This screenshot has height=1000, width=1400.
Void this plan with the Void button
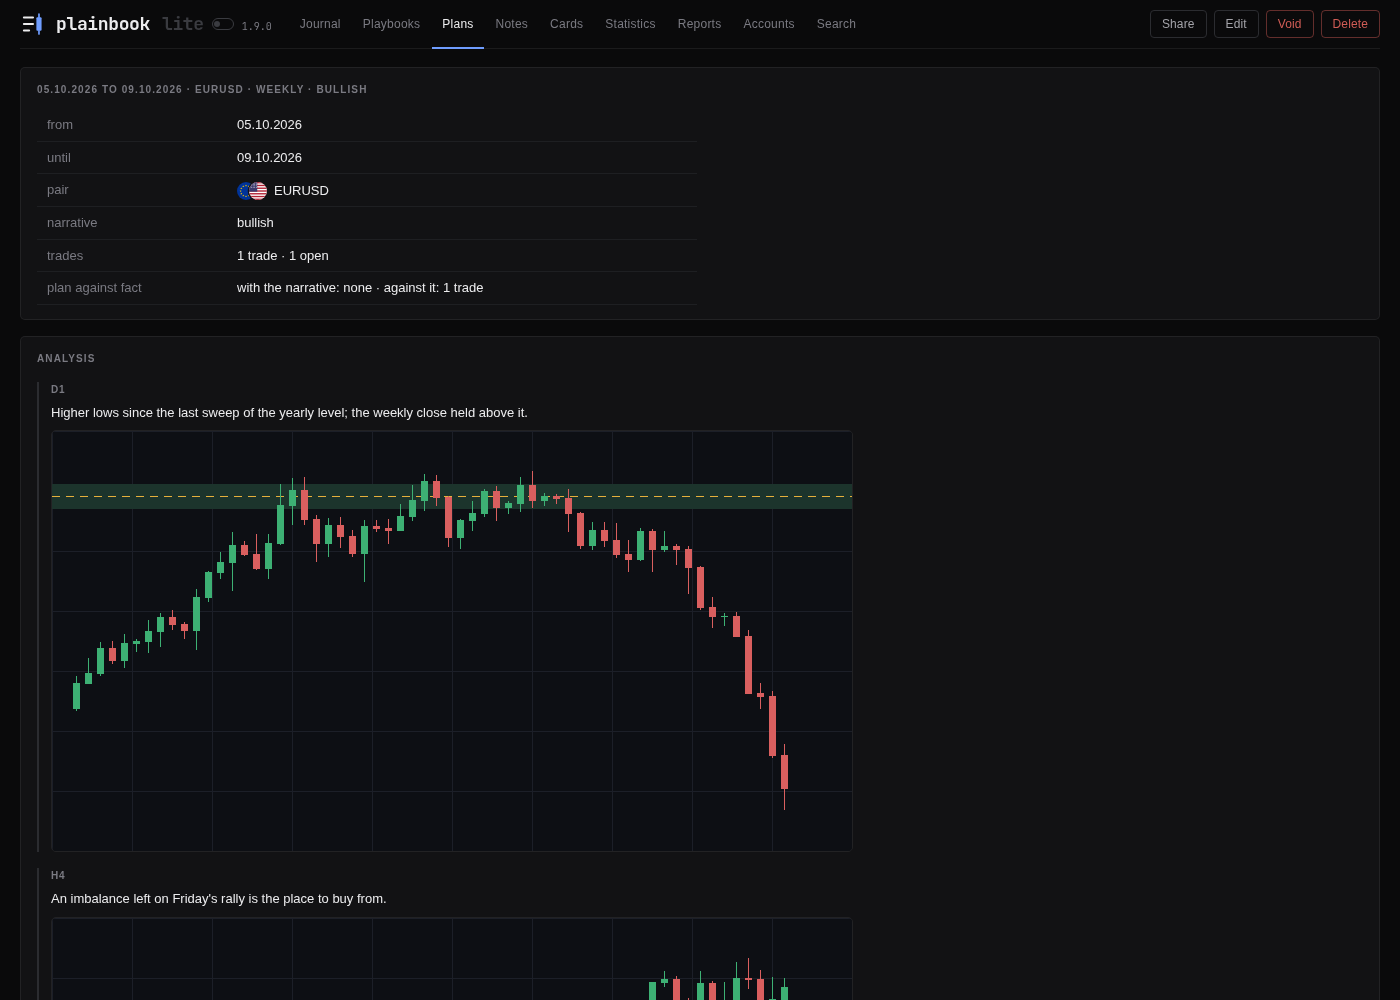(x=1290, y=24)
